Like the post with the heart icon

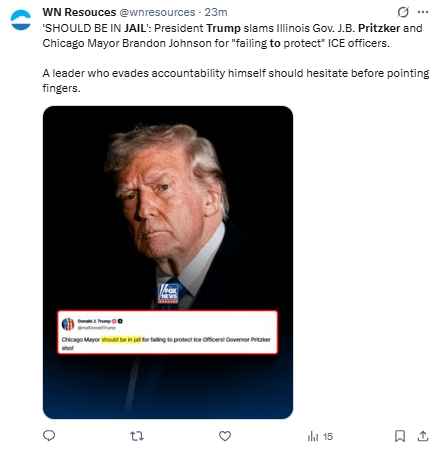(225, 436)
